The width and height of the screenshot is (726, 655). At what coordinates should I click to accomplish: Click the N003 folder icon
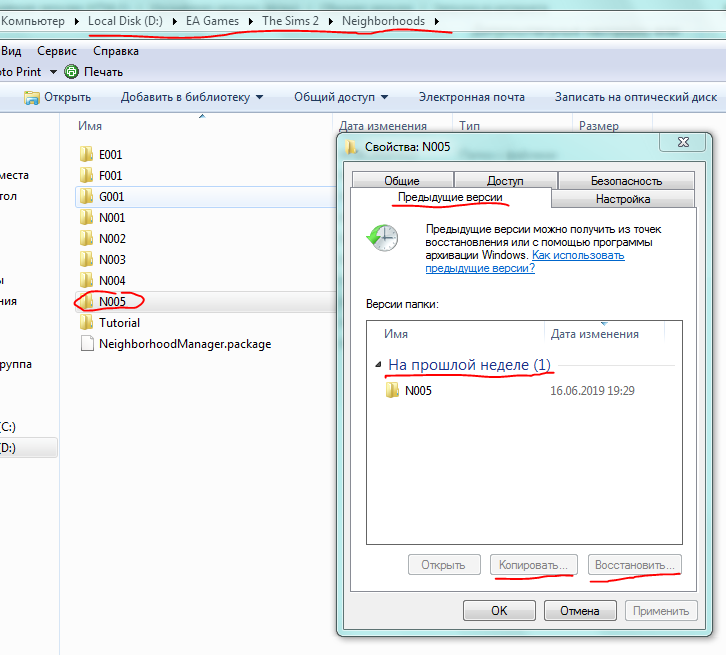coord(85,260)
